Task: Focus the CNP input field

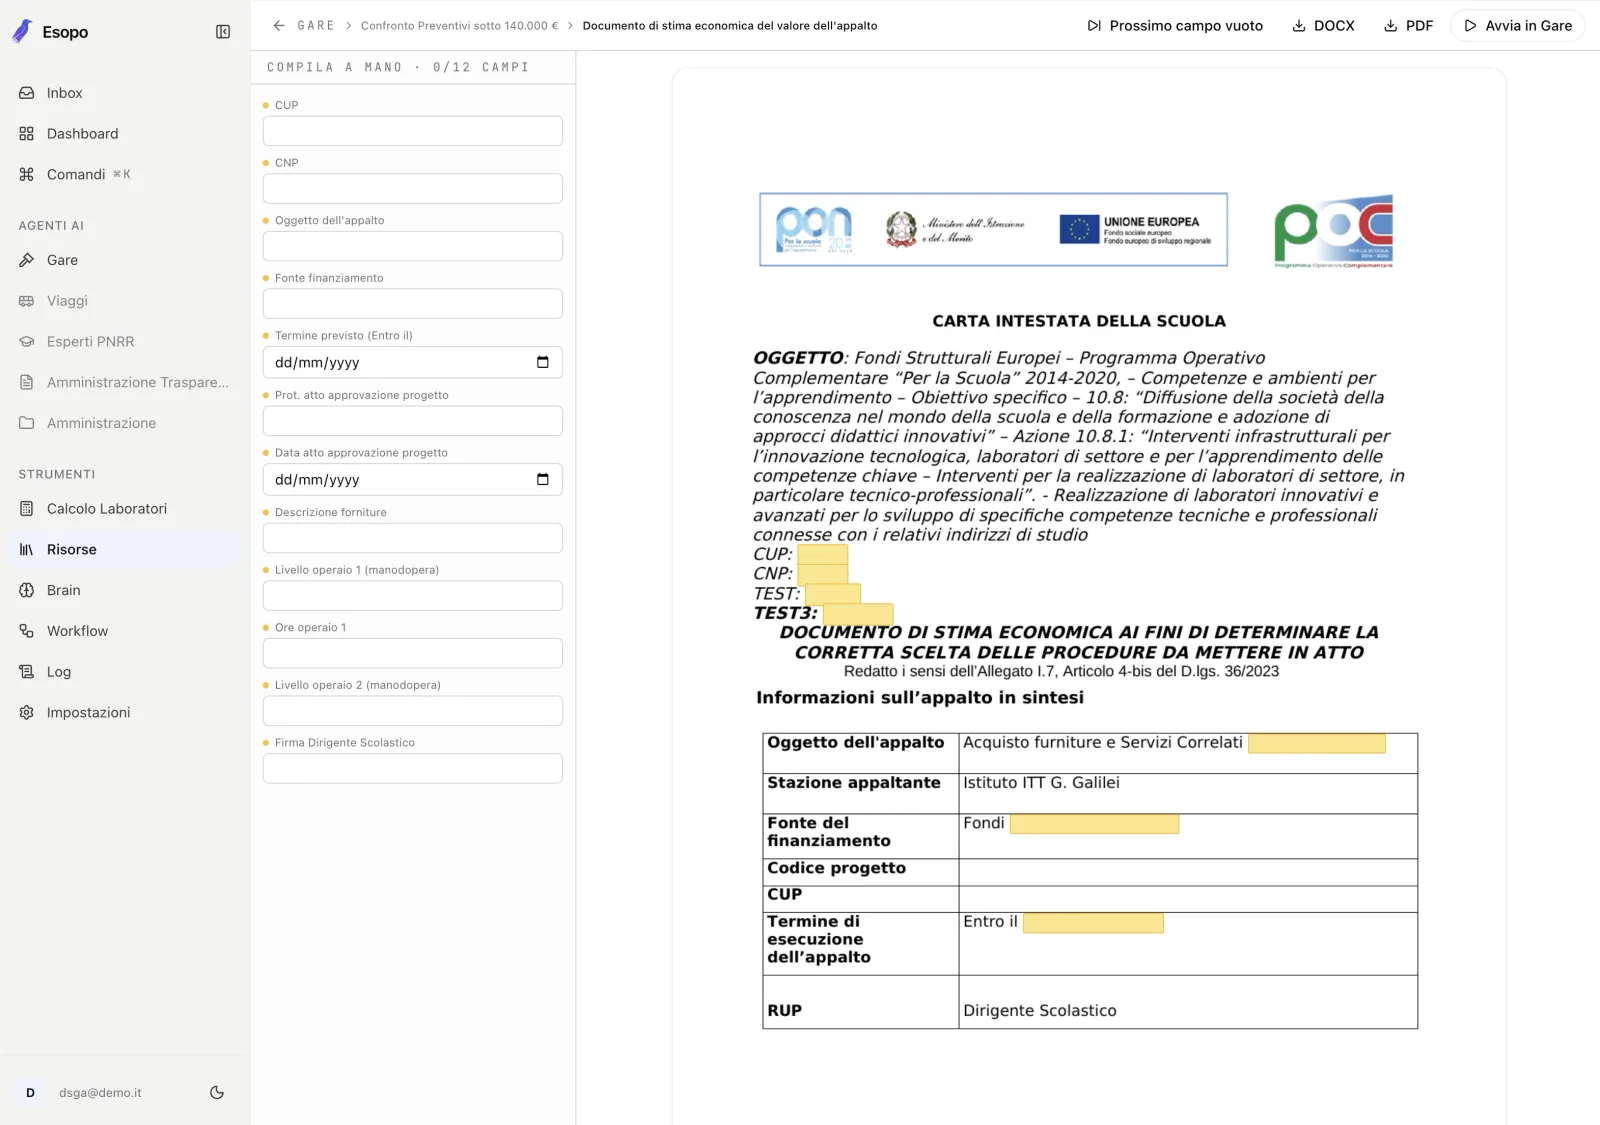Action: (413, 189)
